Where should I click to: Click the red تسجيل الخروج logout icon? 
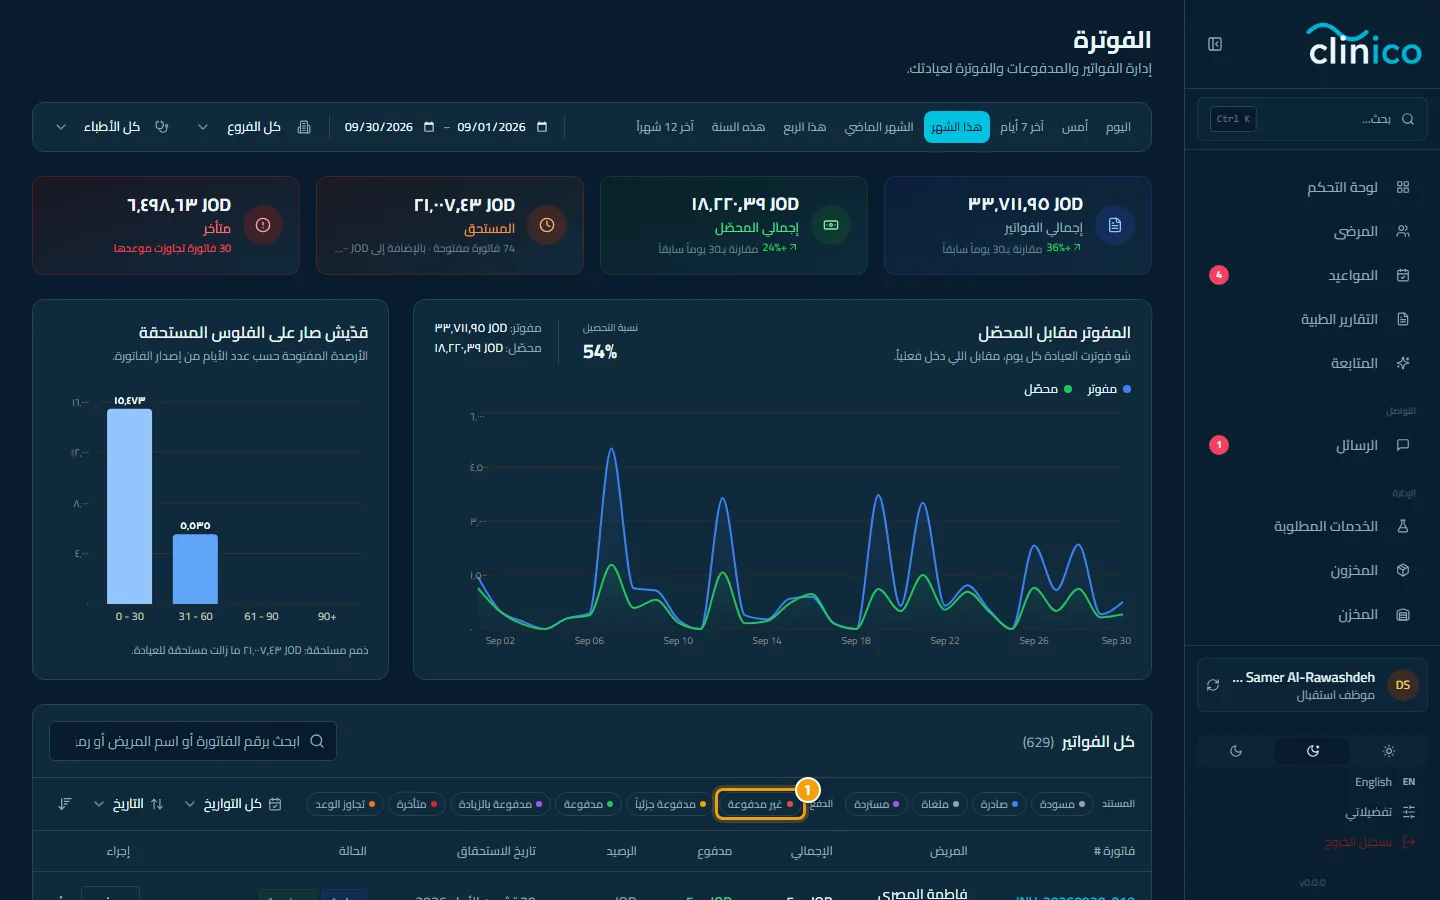[1409, 842]
